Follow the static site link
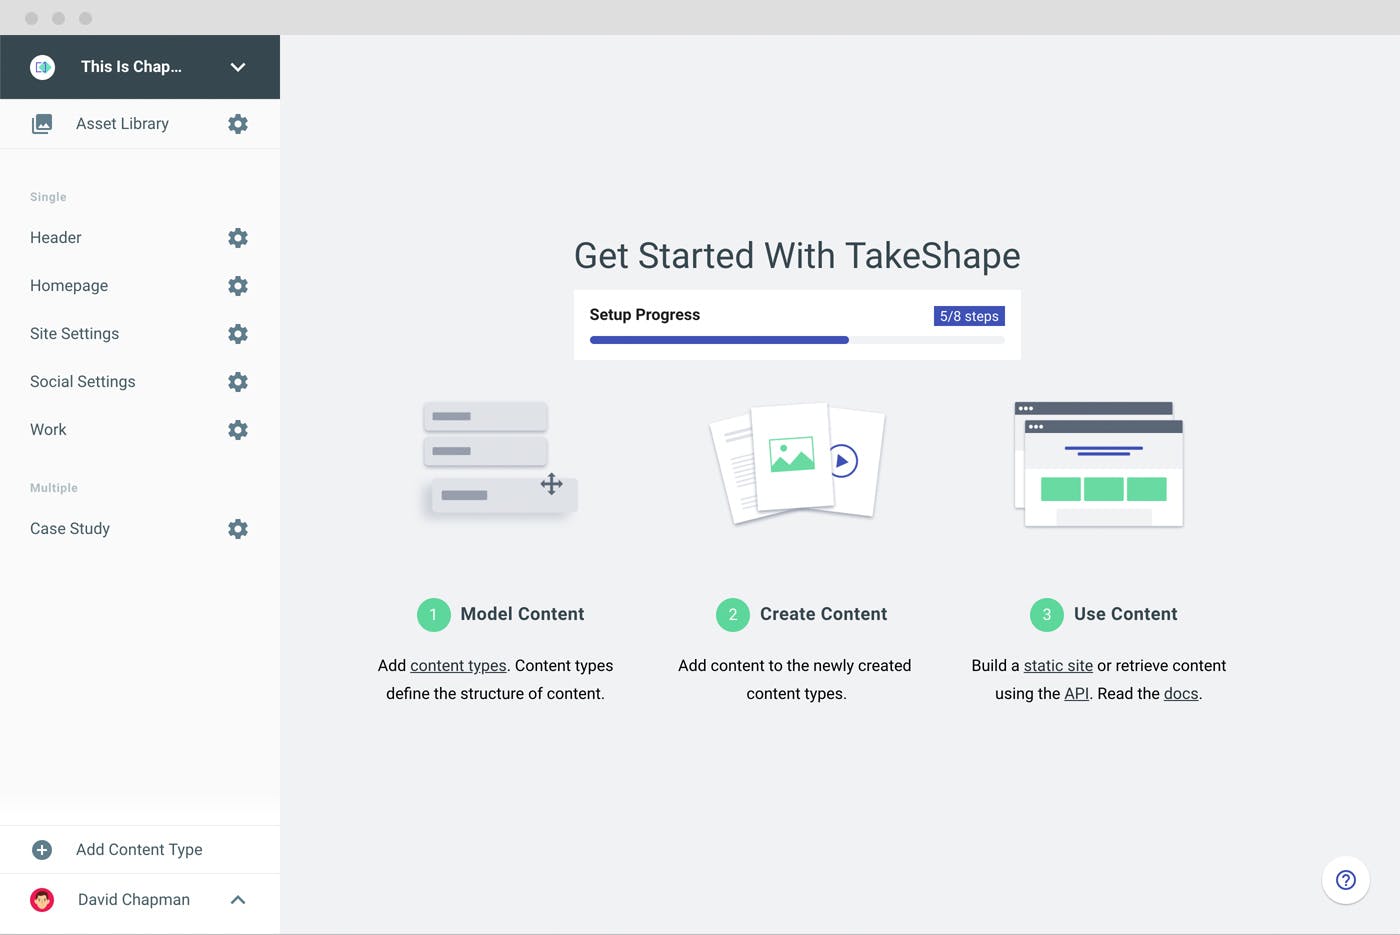The image size is (1400, 935). tap(1058, 666)
